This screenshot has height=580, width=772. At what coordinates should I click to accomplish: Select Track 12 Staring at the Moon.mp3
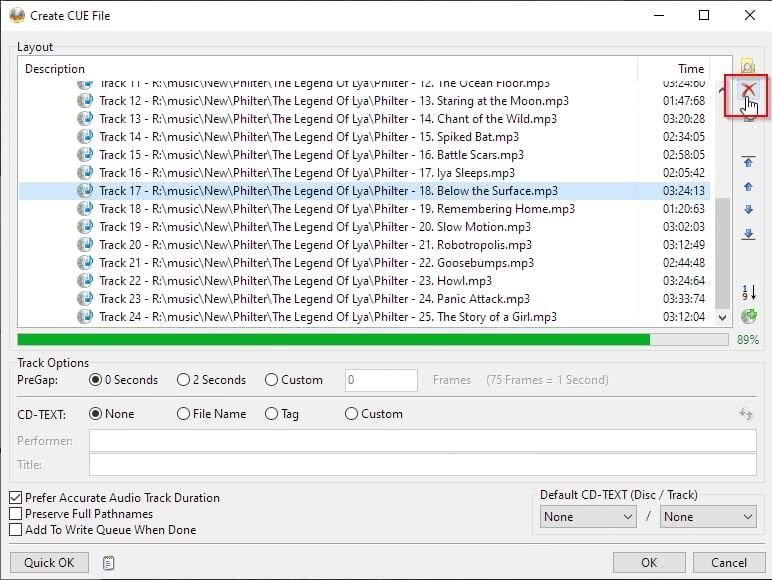coord(364,100)
